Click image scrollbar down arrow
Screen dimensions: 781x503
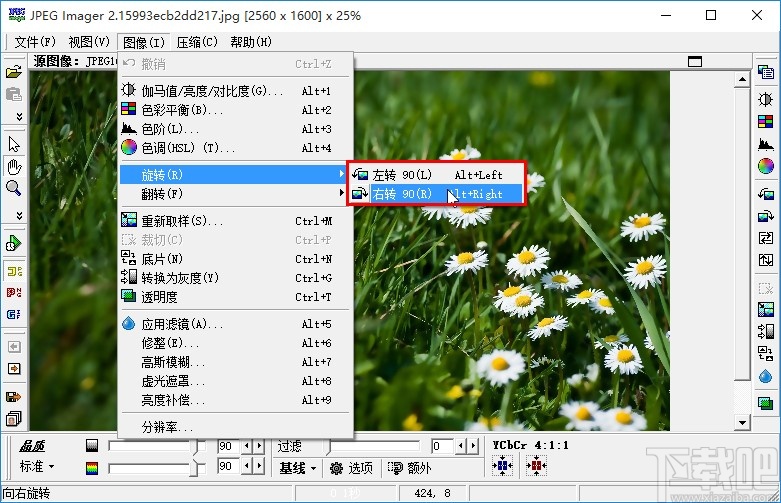(x=742, y=423)
